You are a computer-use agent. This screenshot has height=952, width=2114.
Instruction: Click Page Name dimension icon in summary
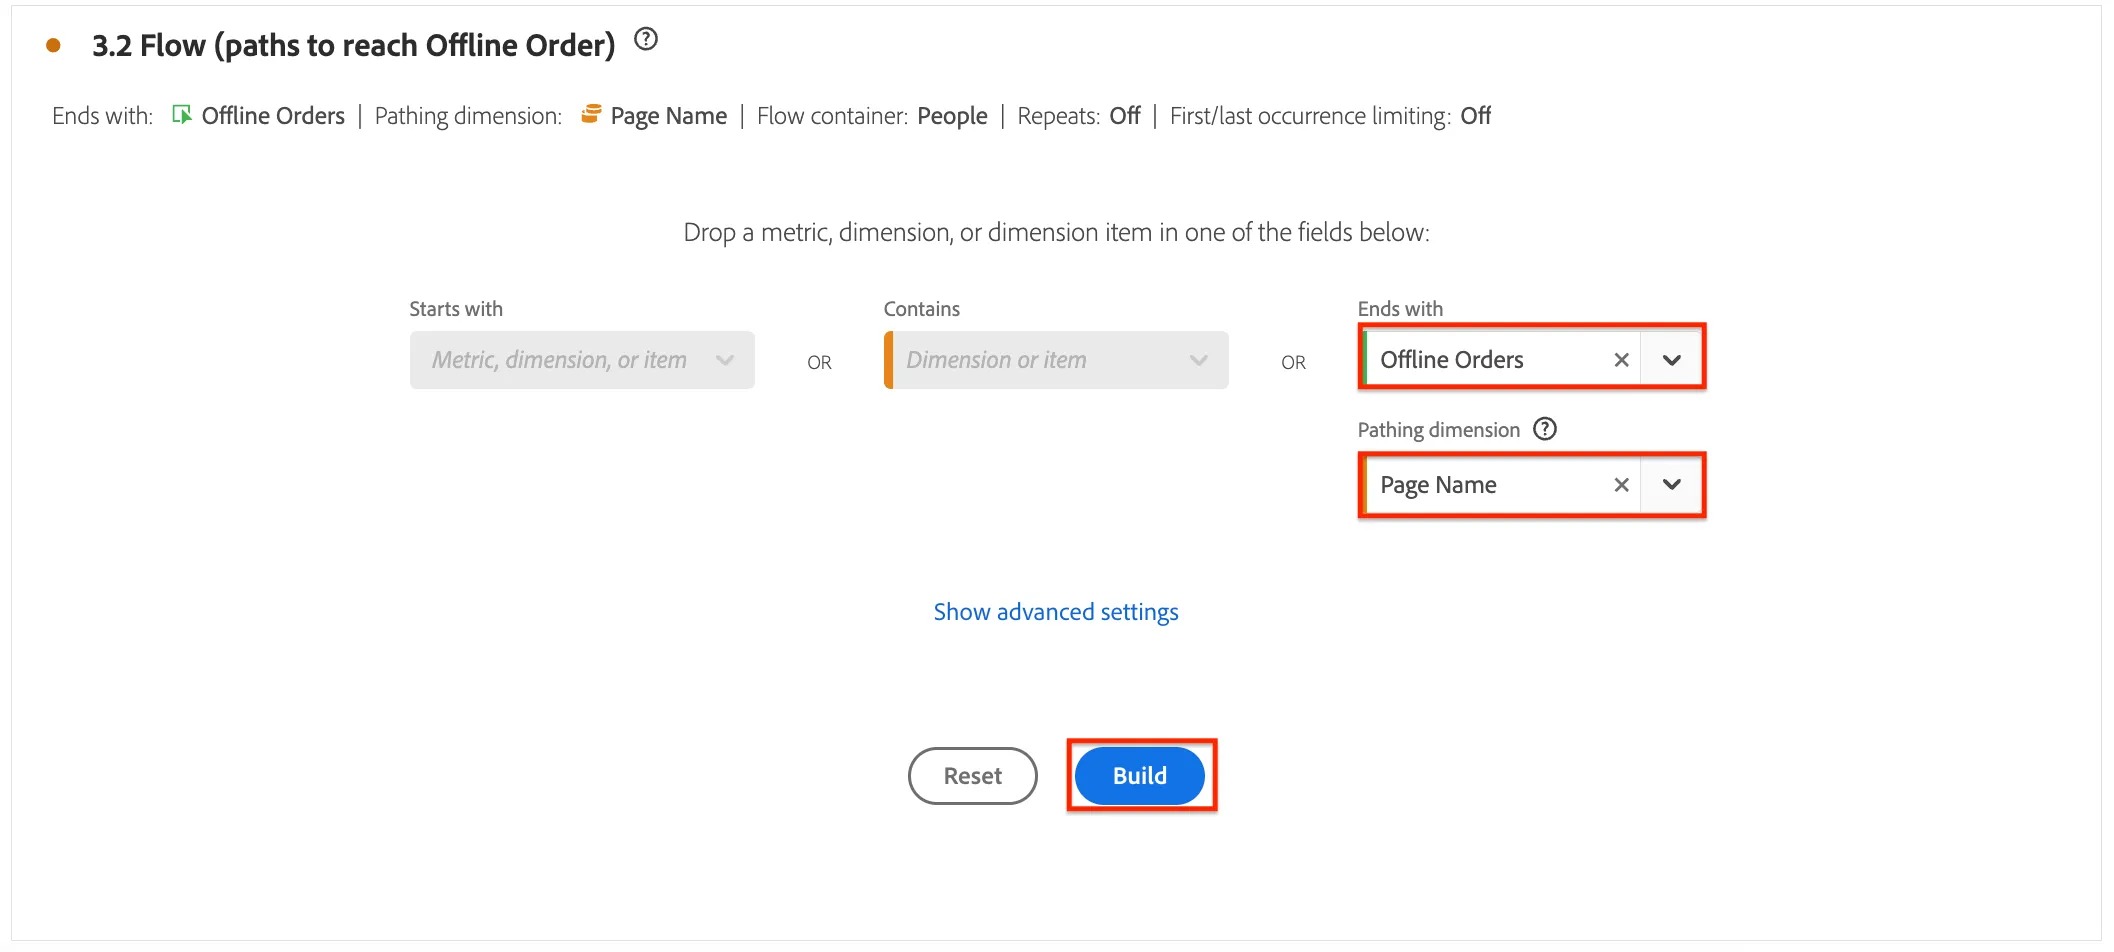pyautogui.click(x=591, y=114)
